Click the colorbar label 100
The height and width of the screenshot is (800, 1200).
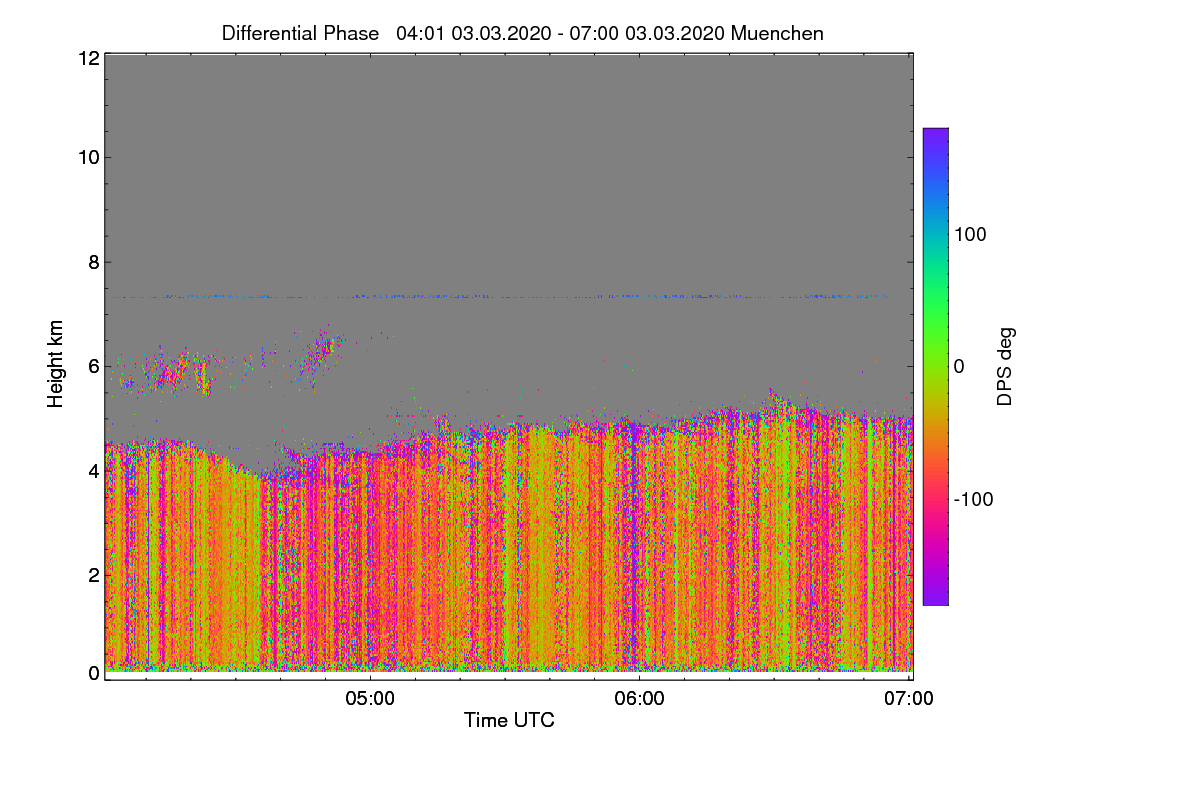pos(970,234)
